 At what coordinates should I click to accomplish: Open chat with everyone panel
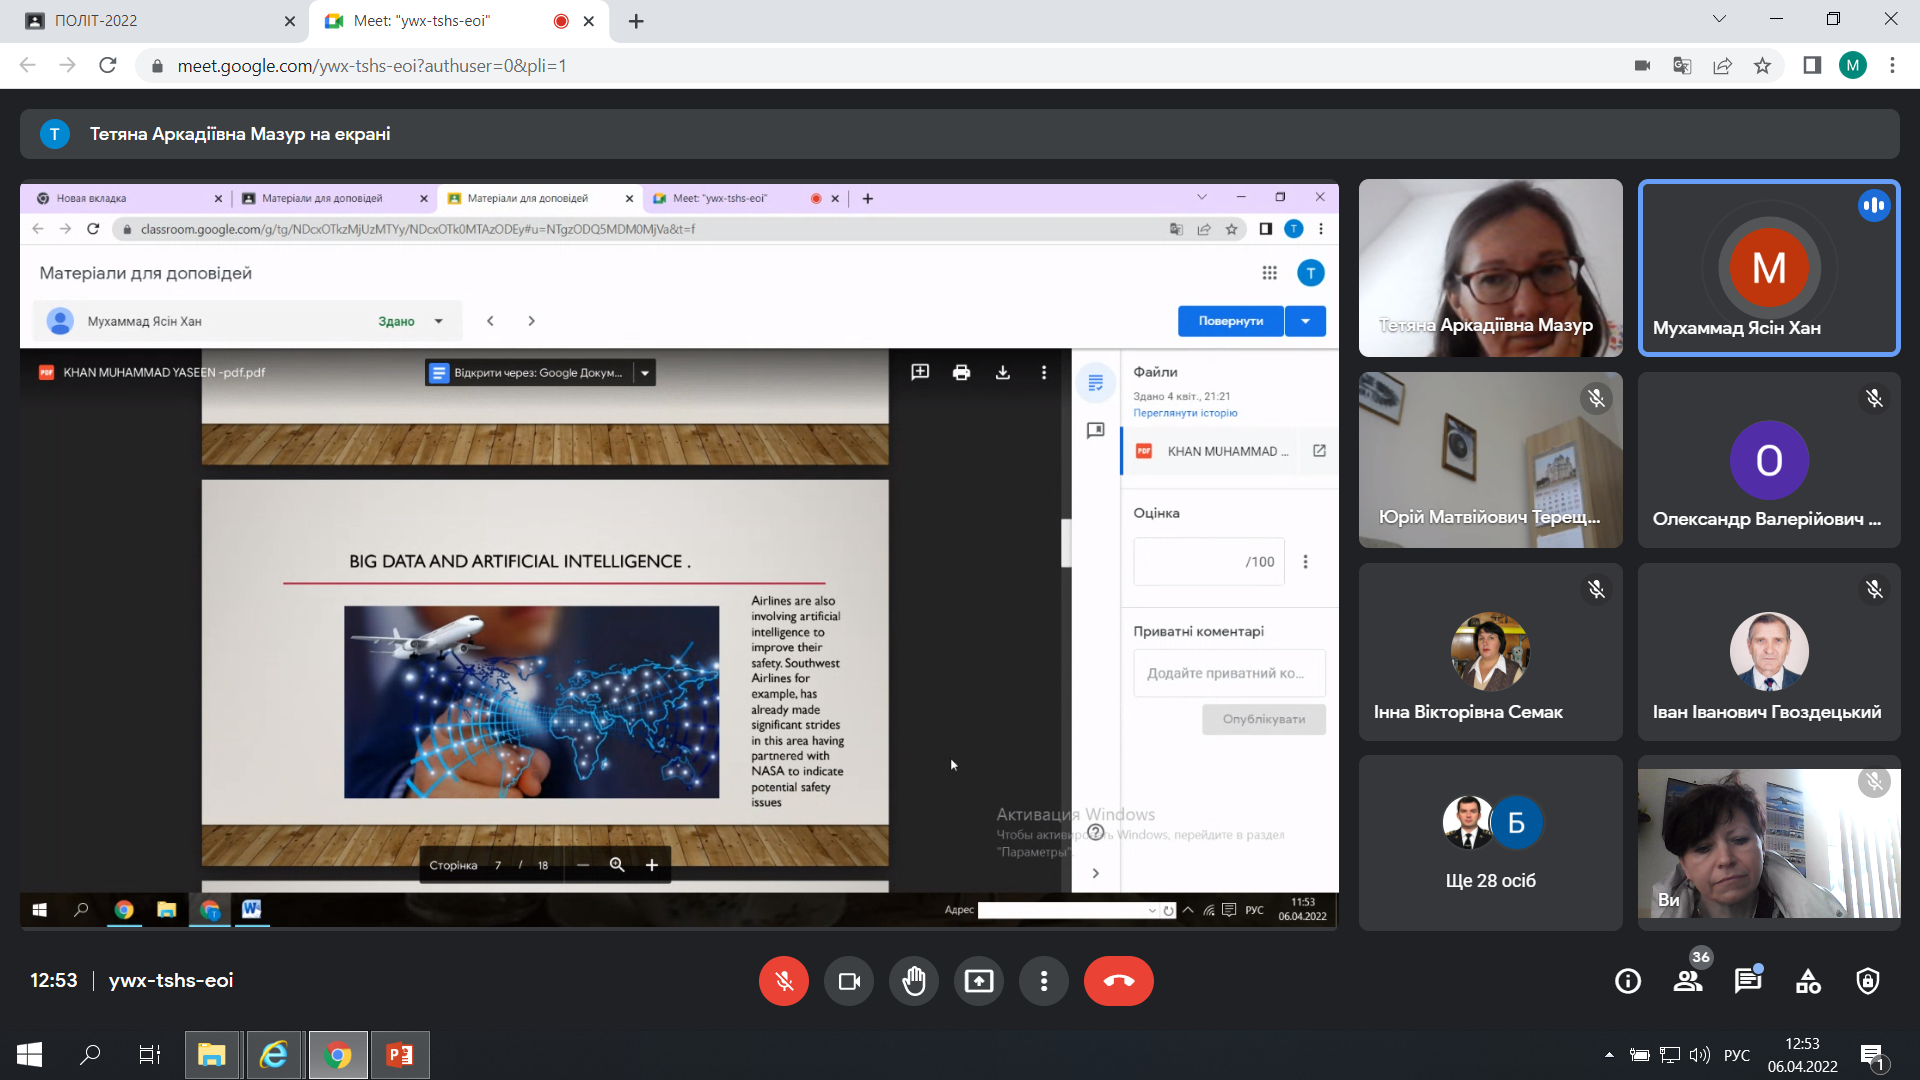(1748, 981)
